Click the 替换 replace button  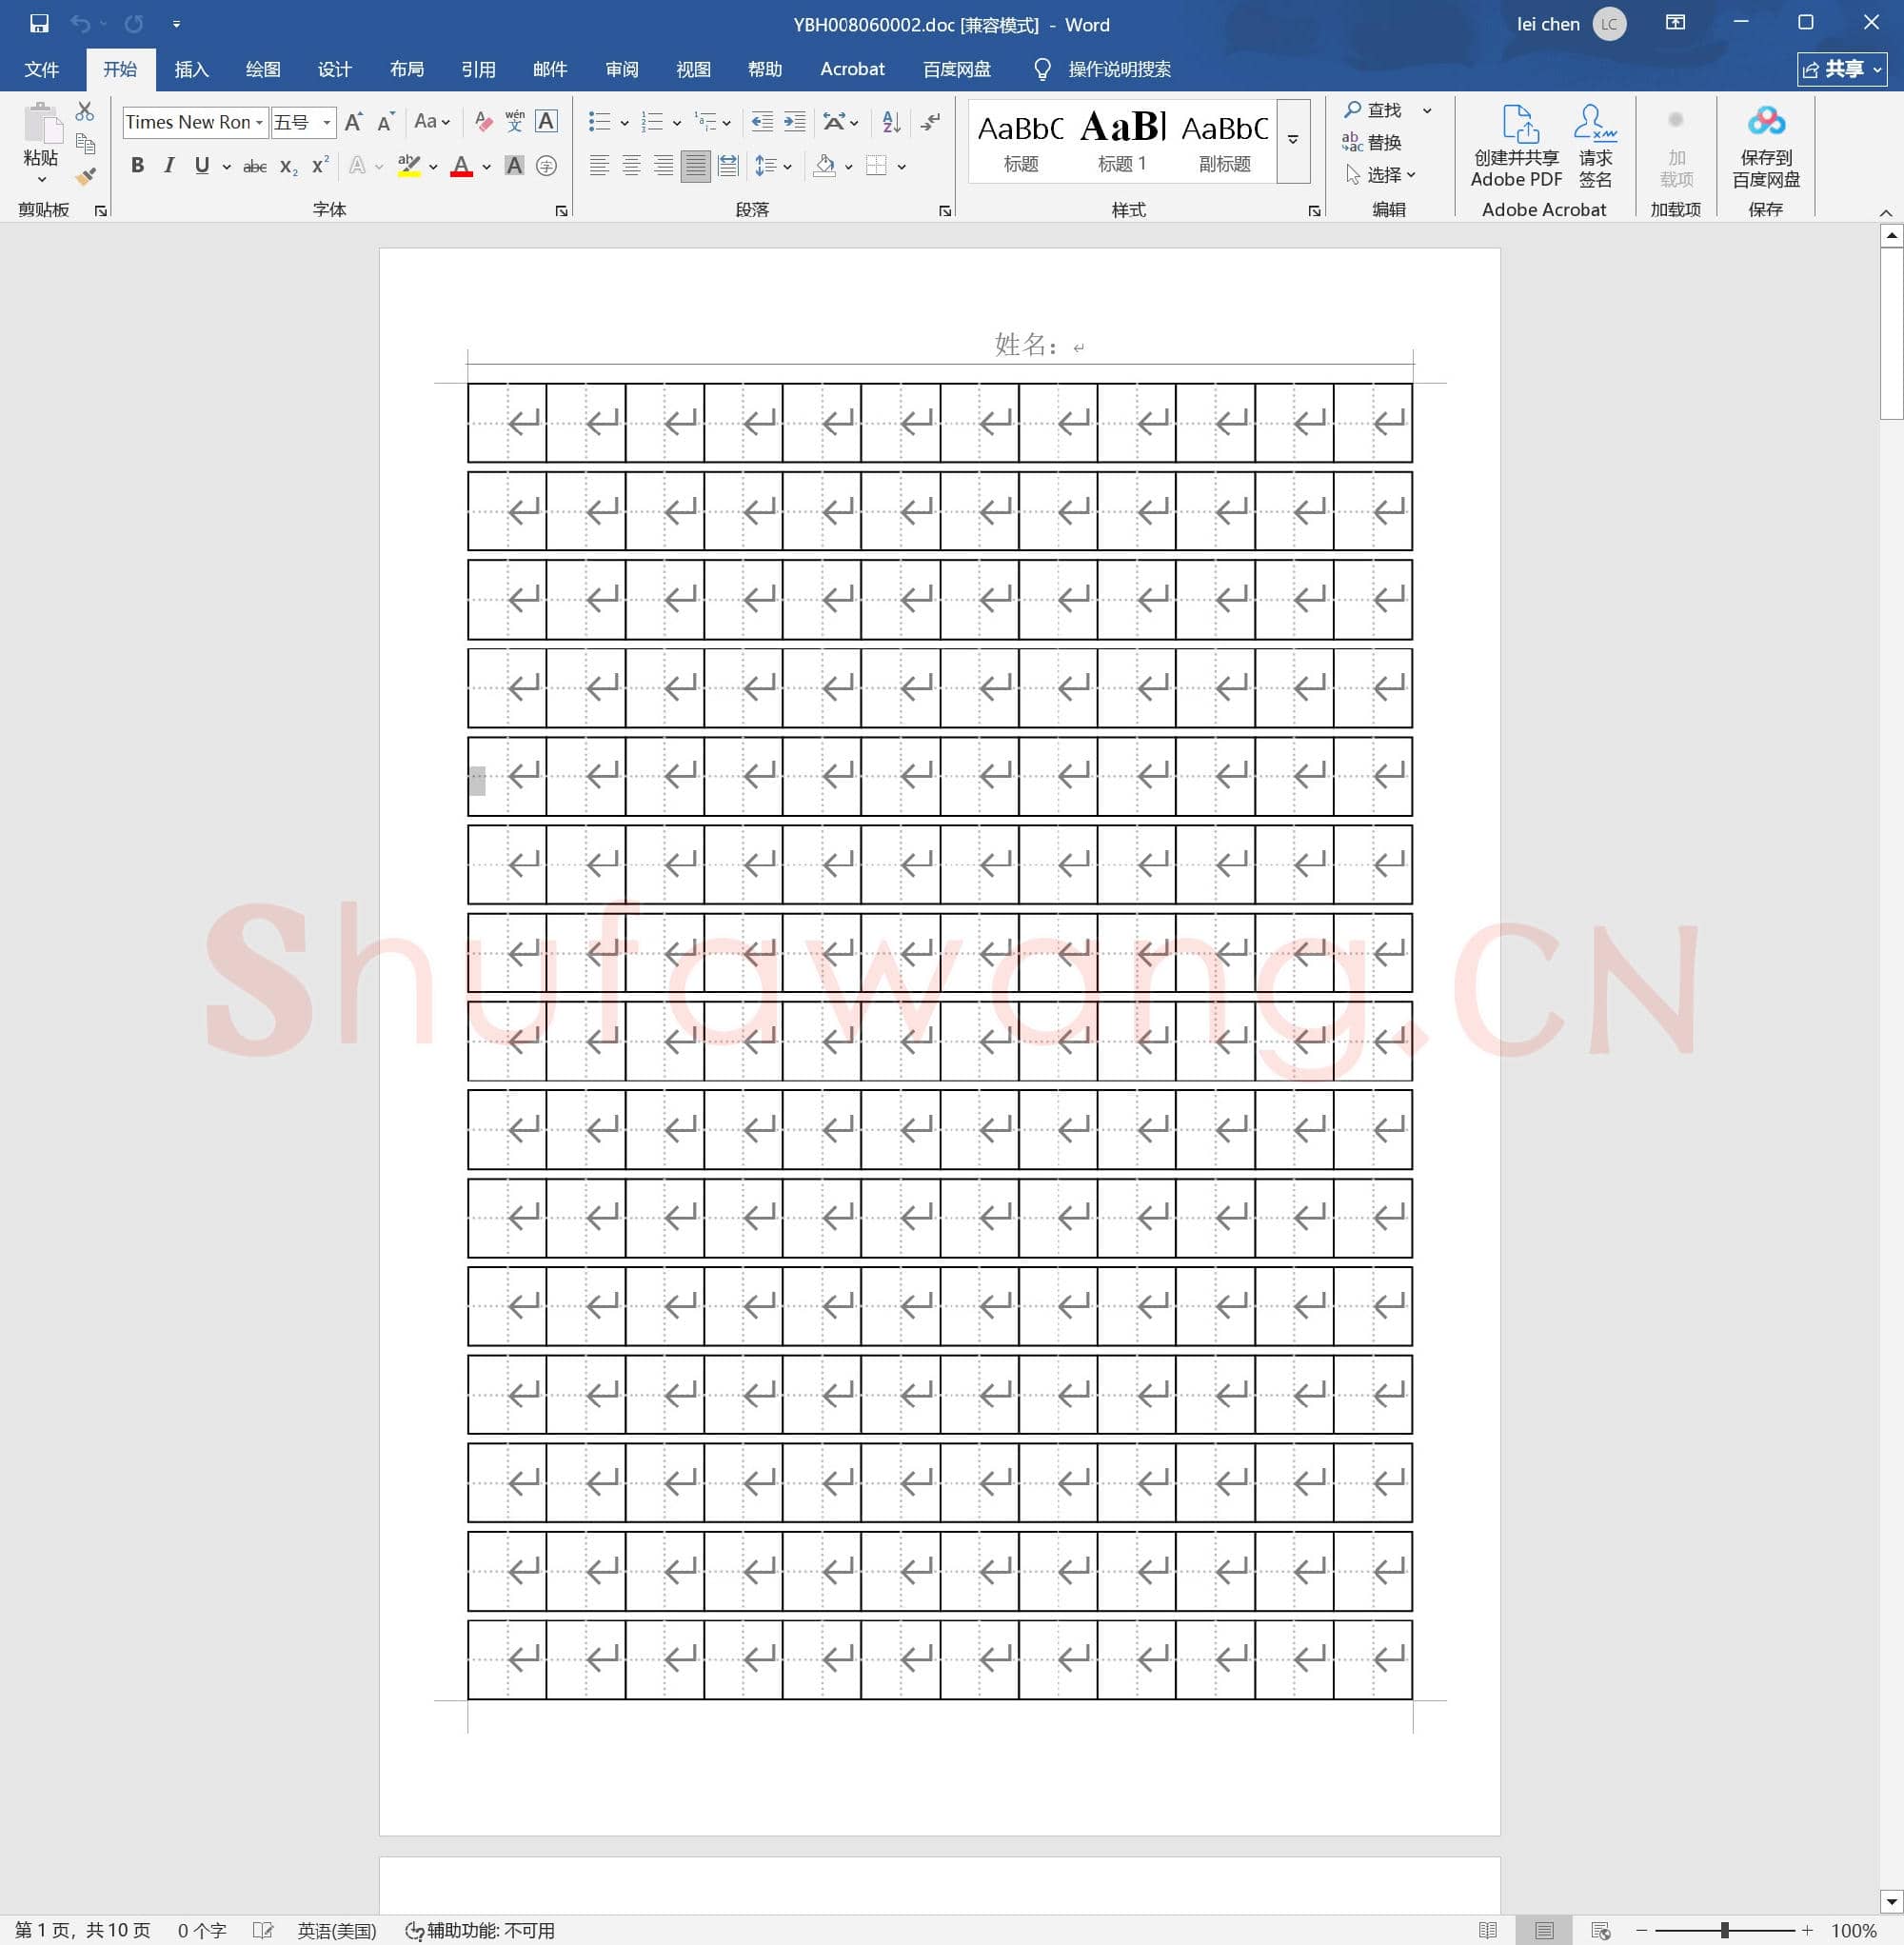click(x=1373, y=142)
